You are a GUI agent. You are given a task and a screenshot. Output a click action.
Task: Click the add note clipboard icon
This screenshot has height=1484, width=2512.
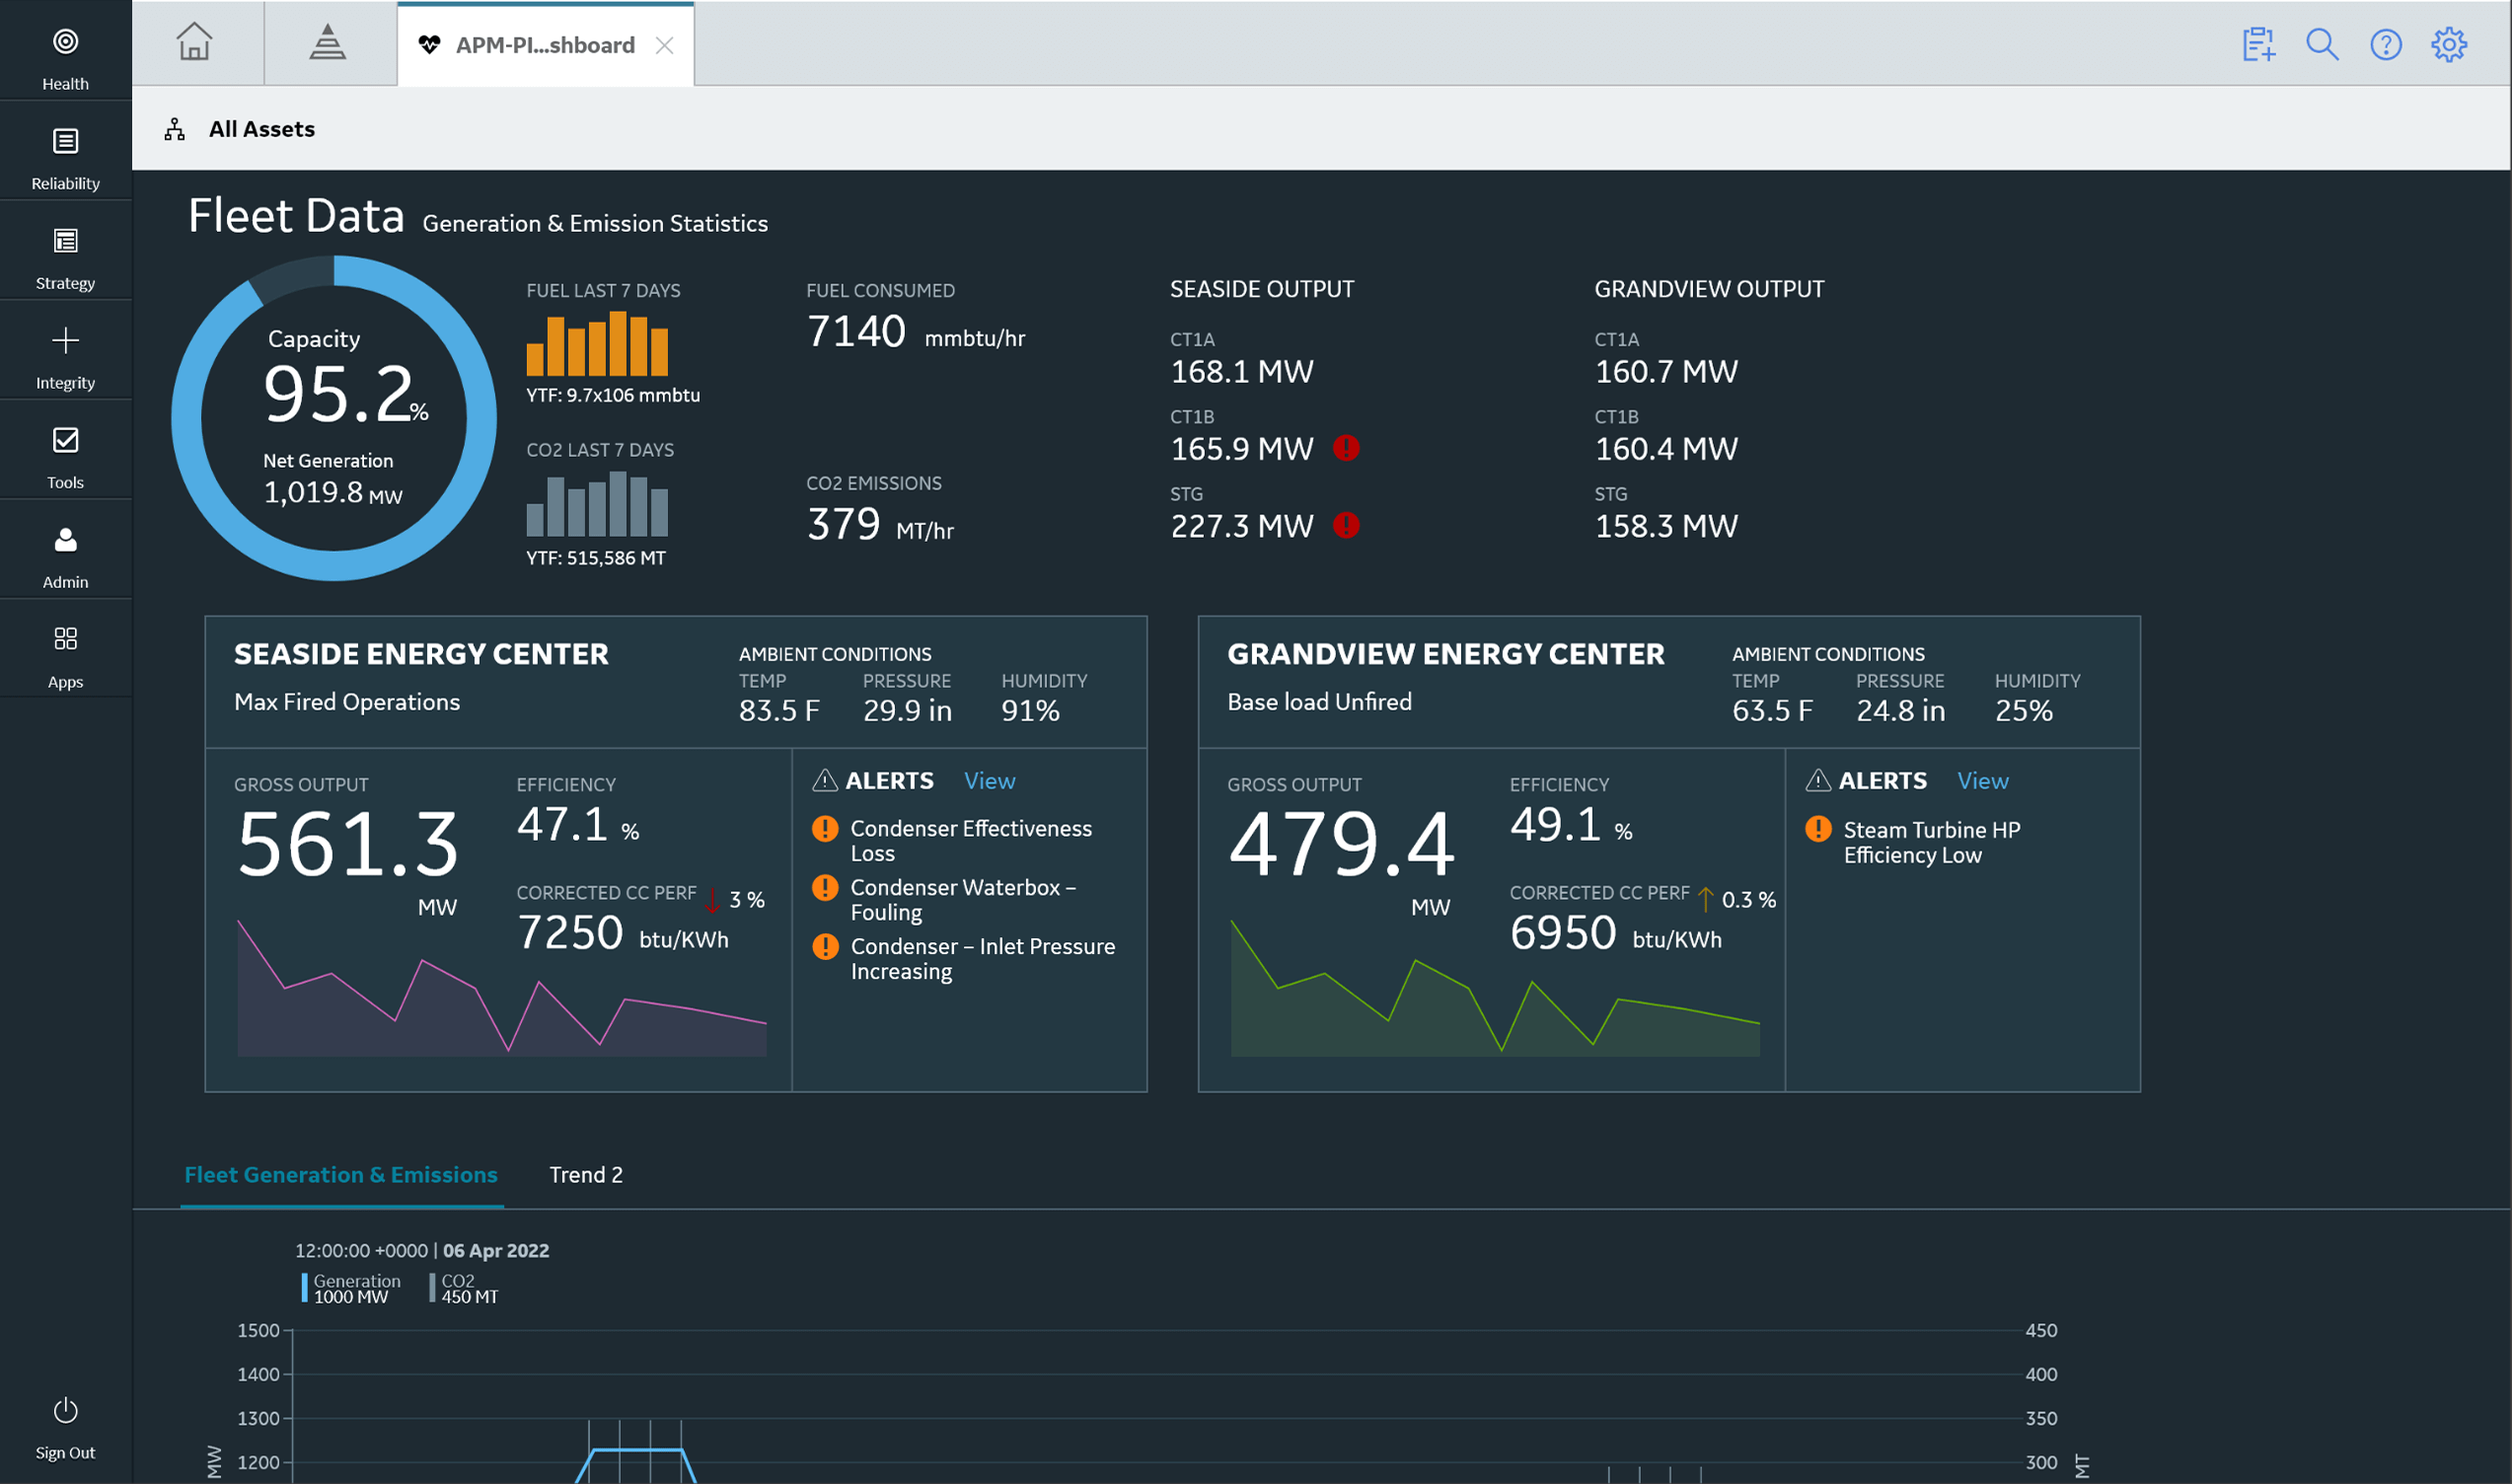(x=2258, y=44)
